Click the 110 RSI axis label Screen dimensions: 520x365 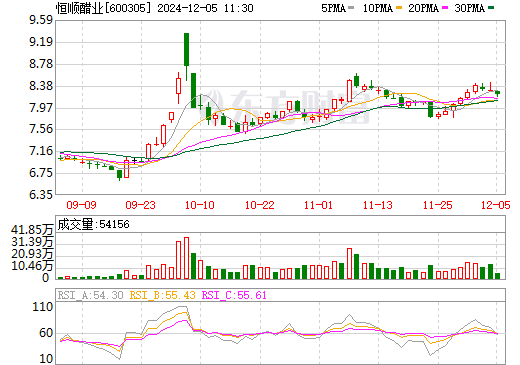(x=43, y=307)
